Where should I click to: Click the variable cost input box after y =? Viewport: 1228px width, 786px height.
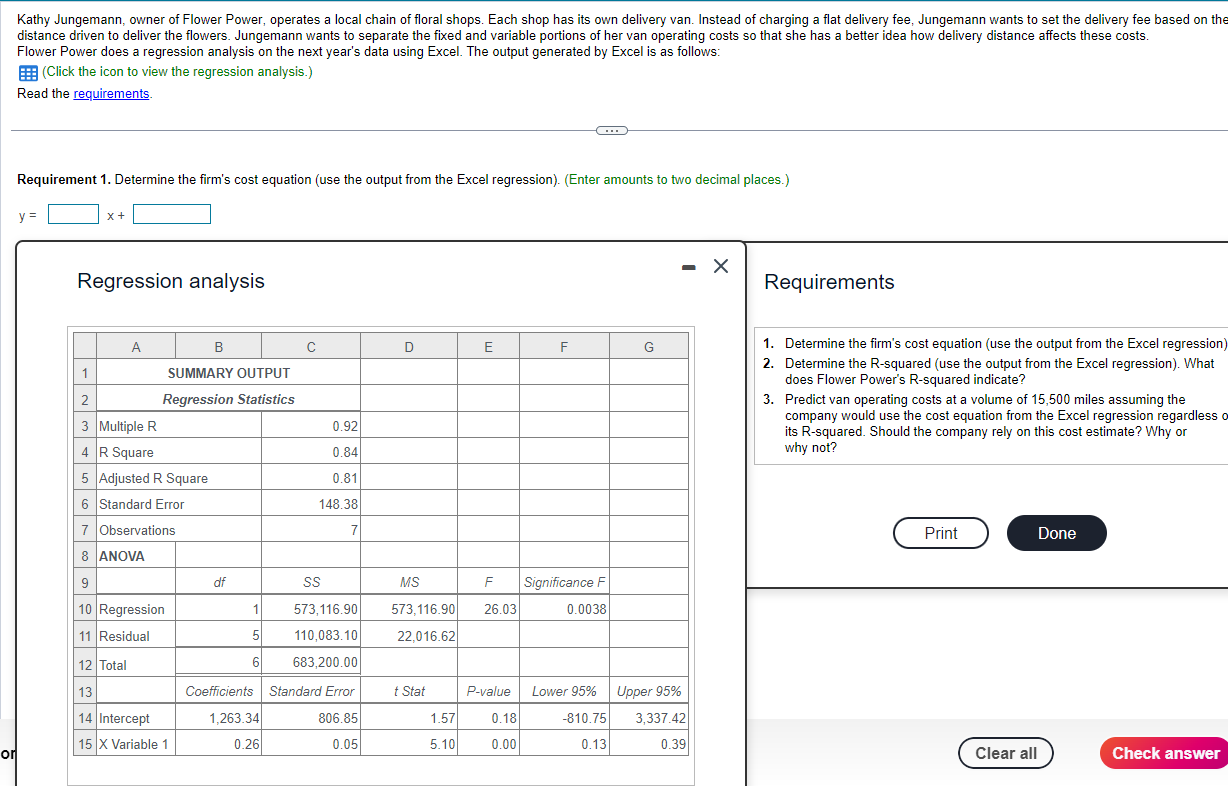pyautogui.click(x=73, y=213)
